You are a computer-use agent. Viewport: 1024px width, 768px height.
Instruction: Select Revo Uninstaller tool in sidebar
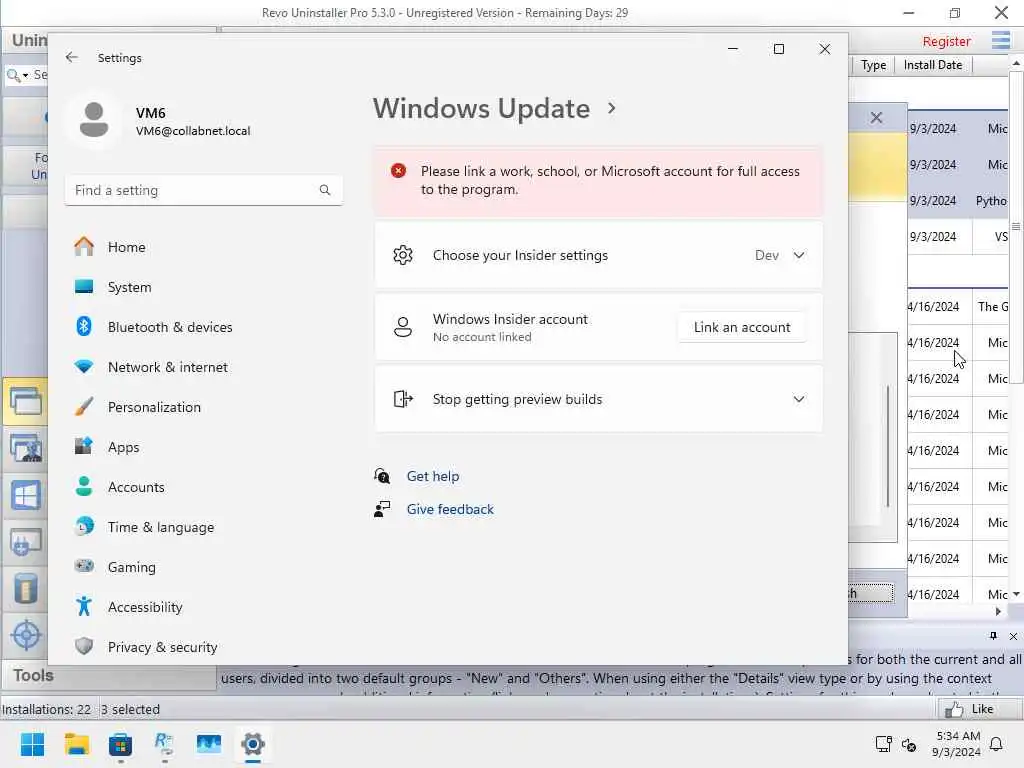25,402
